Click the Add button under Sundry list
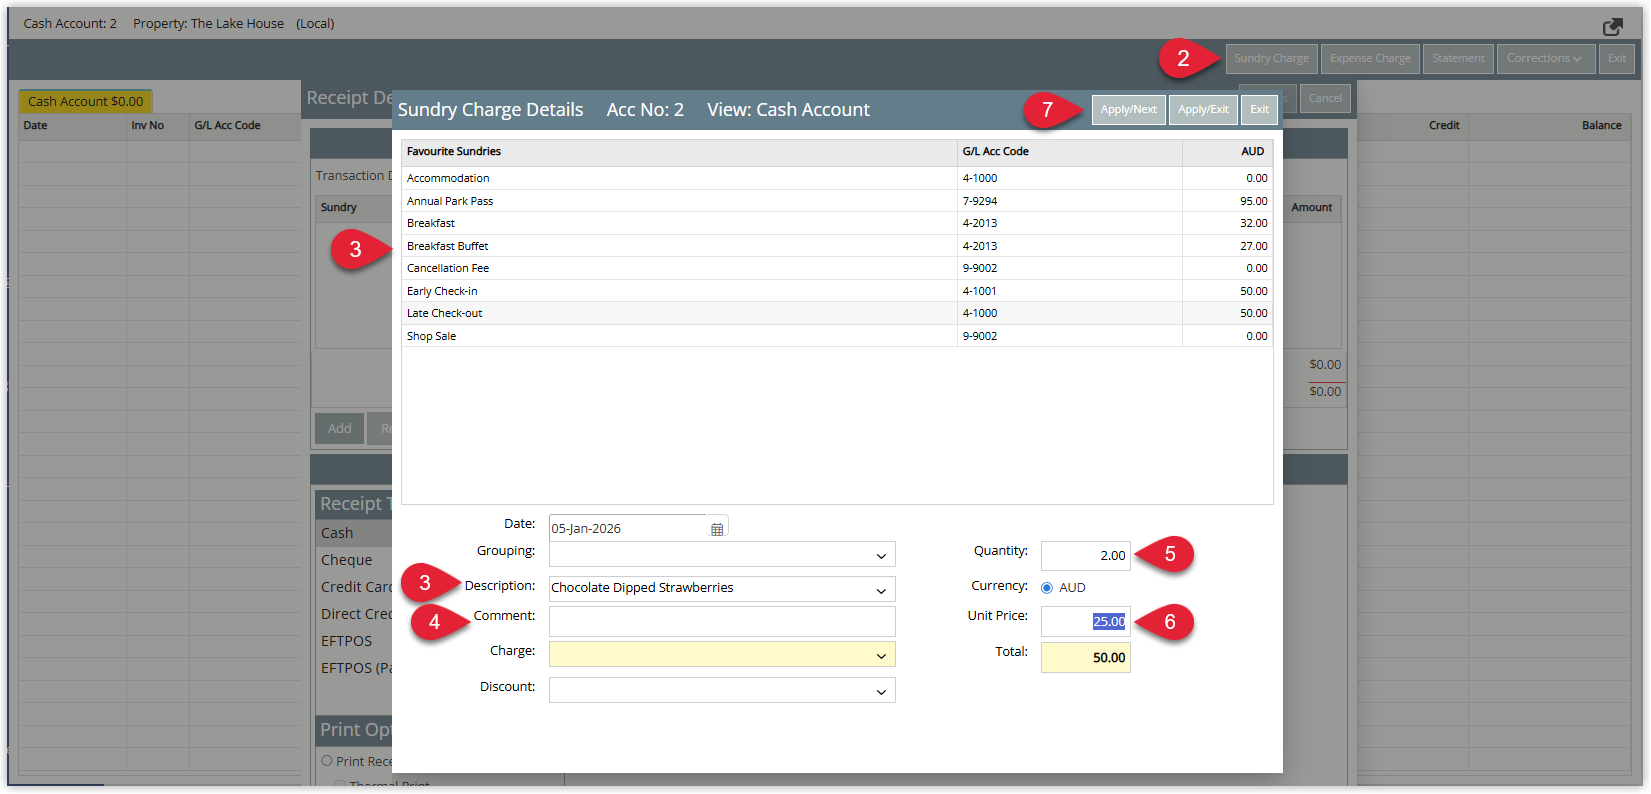Image resolution: width=1651 pixels, height=794 pixels. (x=339, y=428)
